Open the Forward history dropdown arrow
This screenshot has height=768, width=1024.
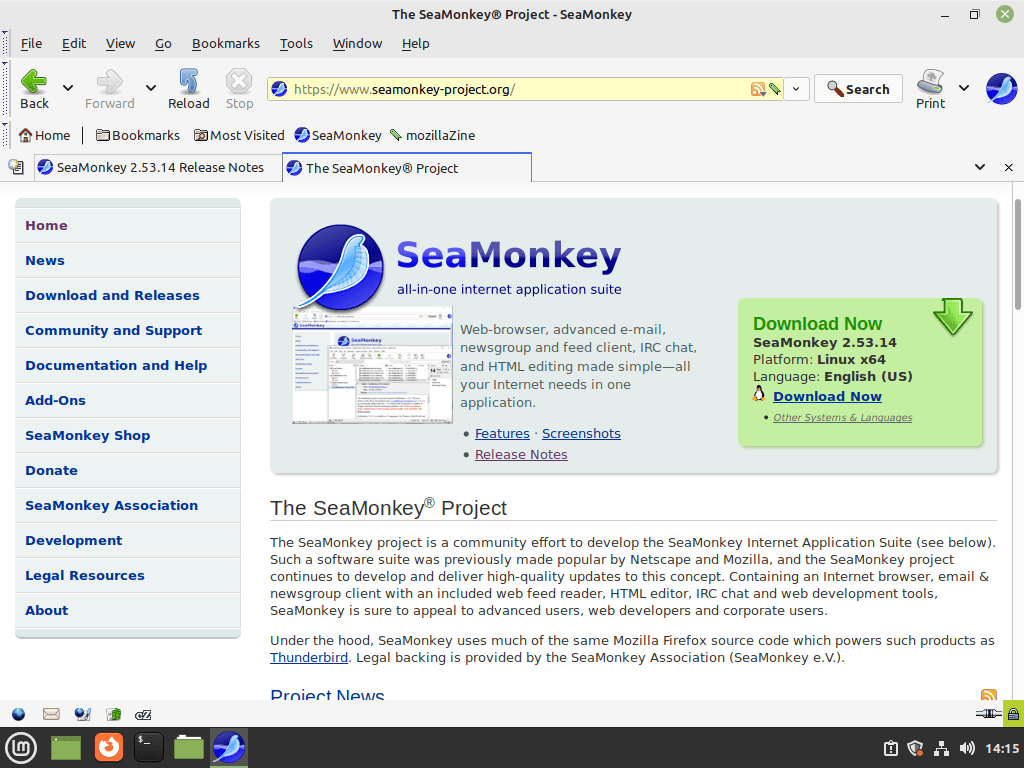(151, 88)
